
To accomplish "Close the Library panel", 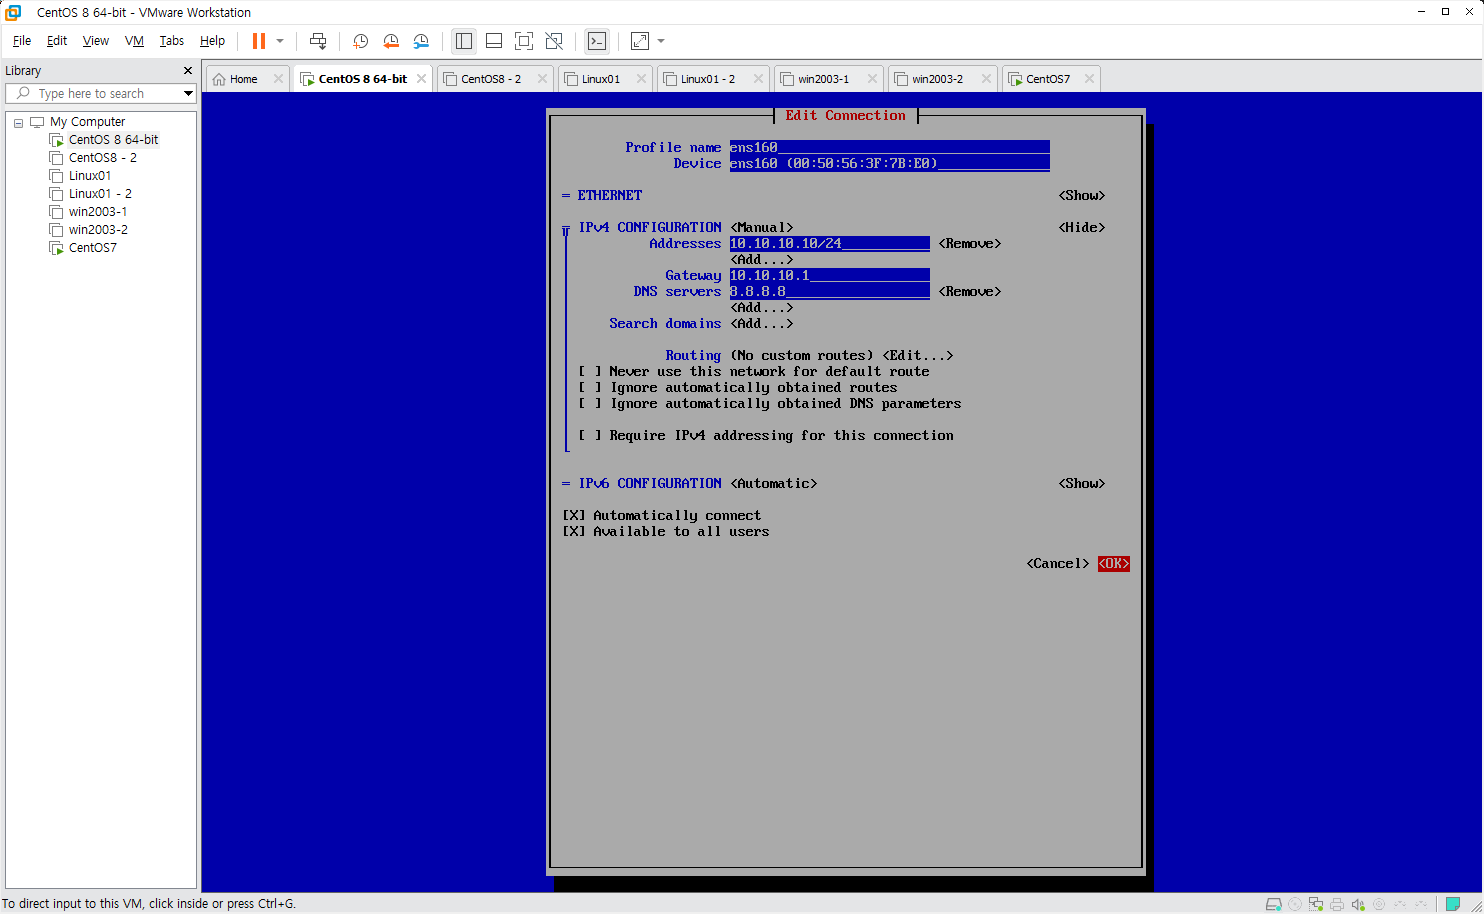I will 187,71.
